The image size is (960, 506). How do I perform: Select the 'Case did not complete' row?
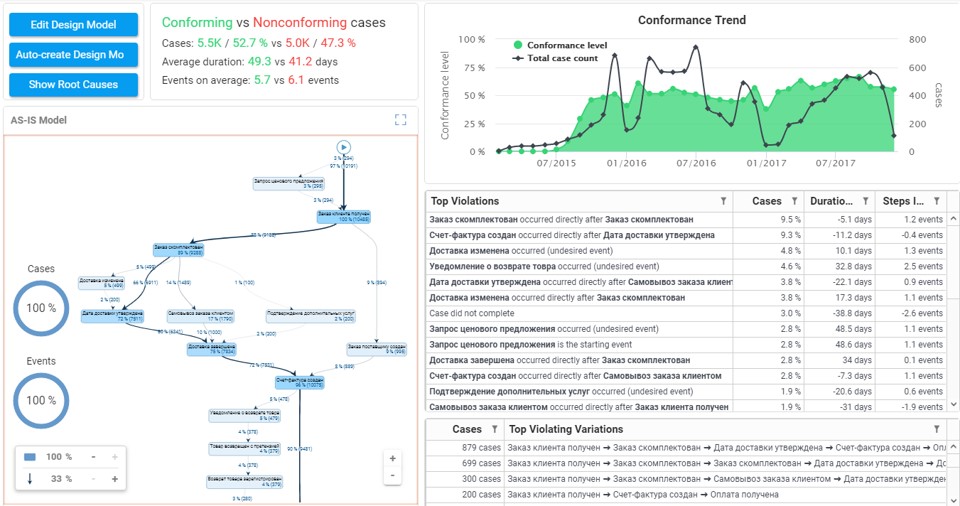[686, 313]
